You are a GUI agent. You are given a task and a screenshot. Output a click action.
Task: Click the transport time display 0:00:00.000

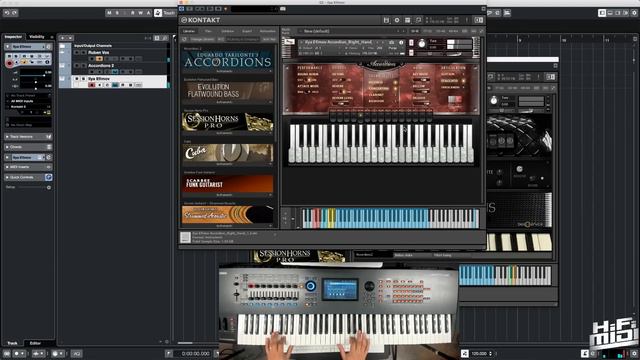point(196,353)
